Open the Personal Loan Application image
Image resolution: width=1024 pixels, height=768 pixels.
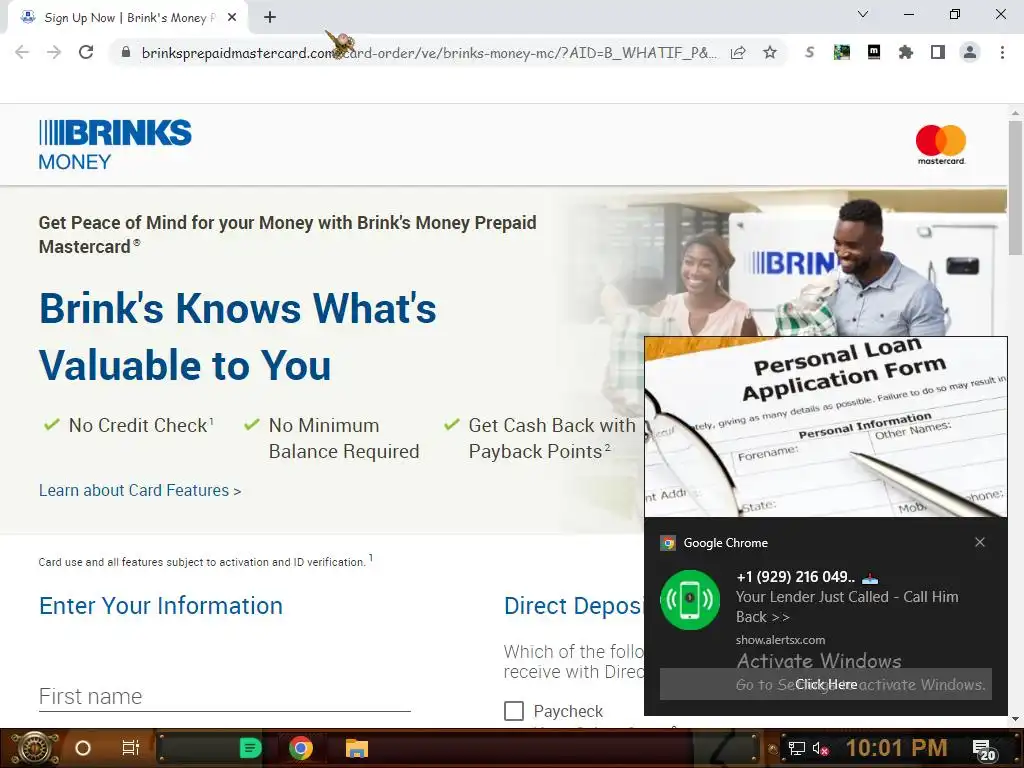[826, 427]
